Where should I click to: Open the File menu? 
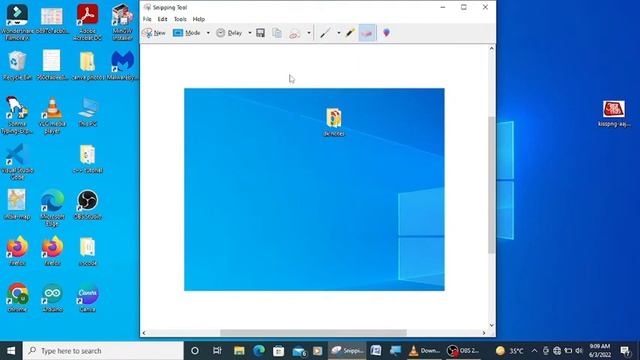click(x=147, y=19)
